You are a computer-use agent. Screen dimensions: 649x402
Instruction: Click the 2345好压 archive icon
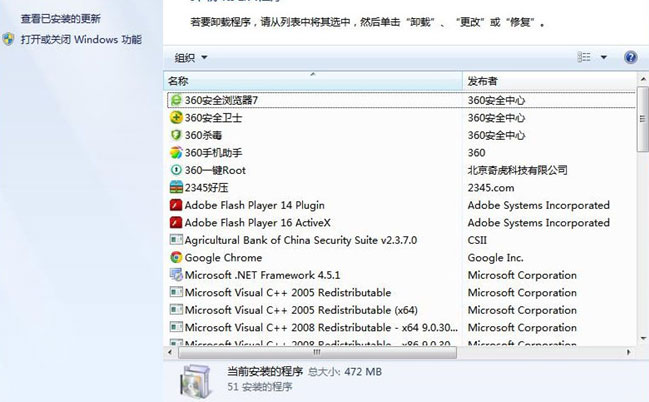(176, 188)
